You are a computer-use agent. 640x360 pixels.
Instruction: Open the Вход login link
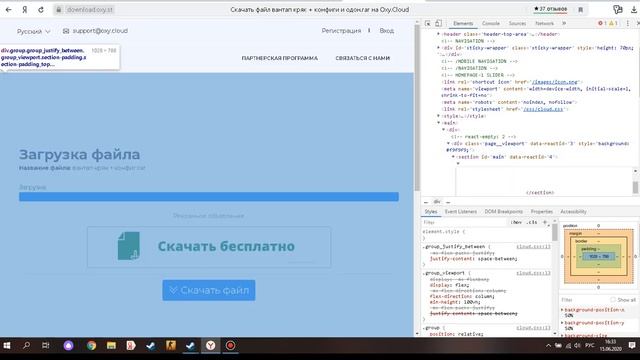click(x=387, y=31)
